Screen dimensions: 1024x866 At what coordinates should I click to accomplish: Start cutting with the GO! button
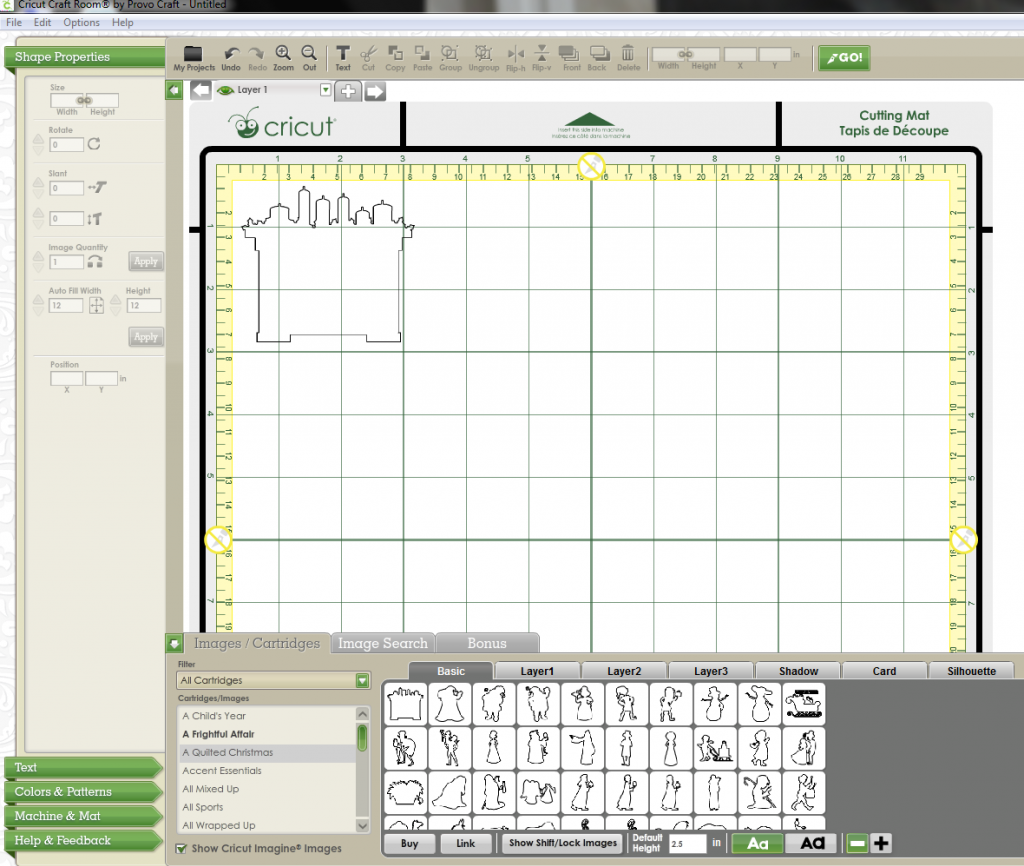[844, 57]
